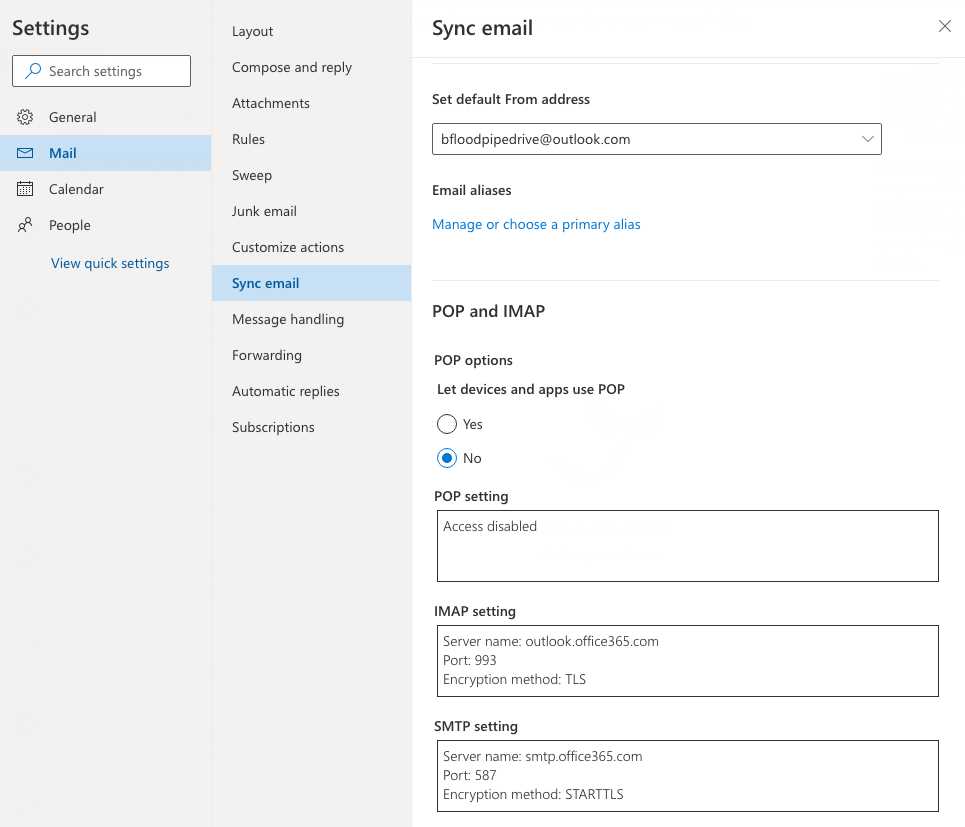Image resolution: width=965 pixels, height=827 pixels.
Task: Click the IMAP setting label
Action: tap(475, 611)
